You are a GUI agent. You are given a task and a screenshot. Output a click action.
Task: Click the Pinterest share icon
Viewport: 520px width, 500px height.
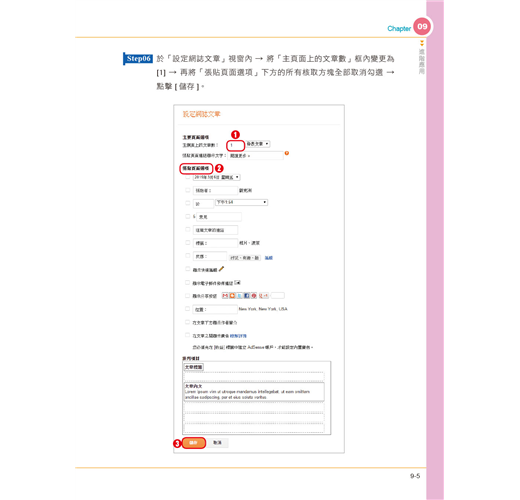[254, 296]
